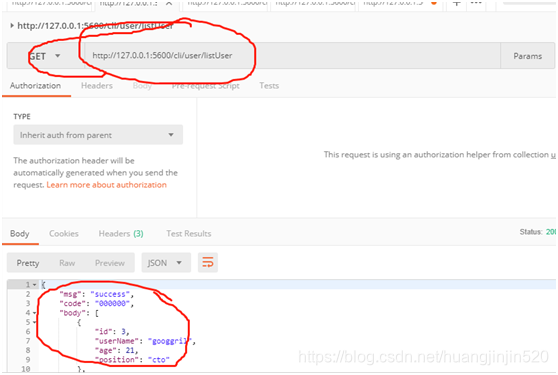The image size is (558, 375).
Task: Open the response Headers (3) tab
Action: coord(121,234)
